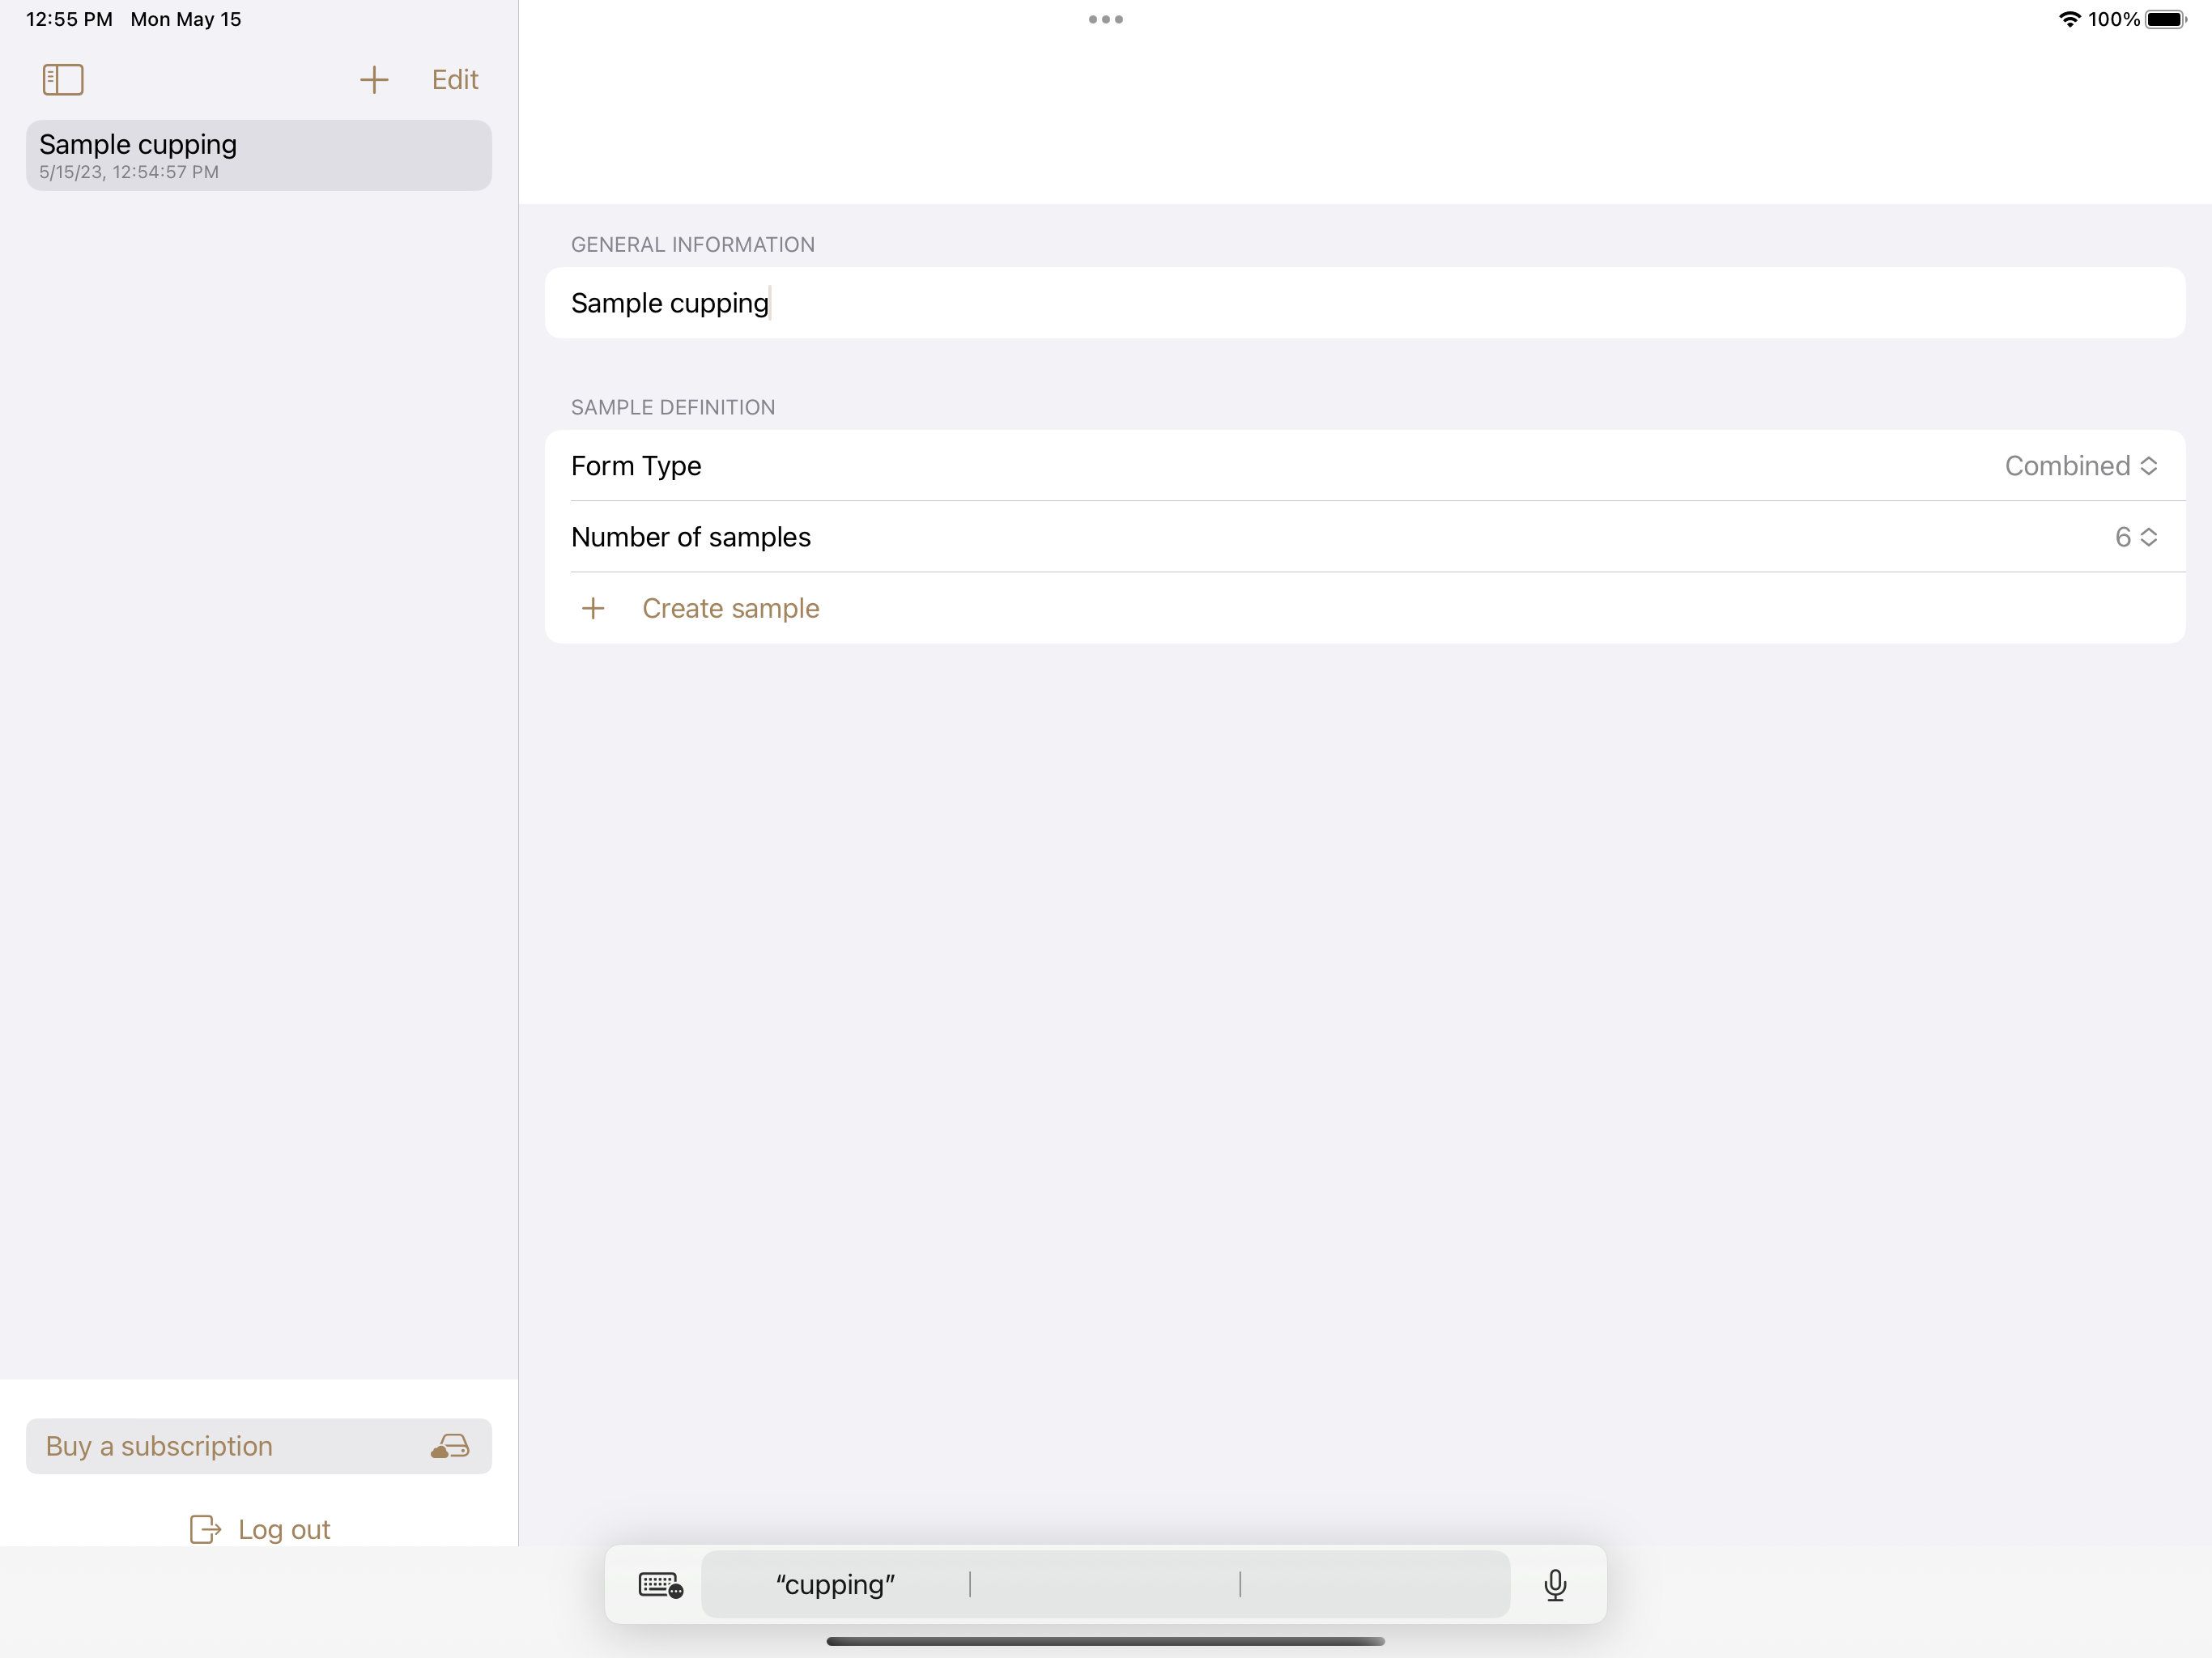2212x1658 pixels.
Task: Add a new cupping with plus icon
Action: tap(374, 80)
